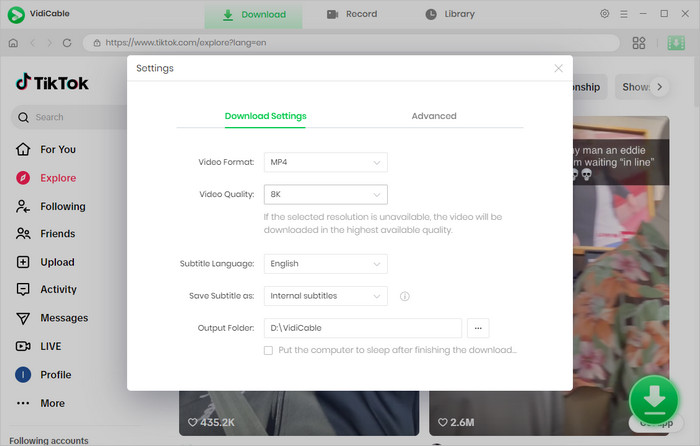
Task: Close the Settings dialog
Action: click(558, 68)
